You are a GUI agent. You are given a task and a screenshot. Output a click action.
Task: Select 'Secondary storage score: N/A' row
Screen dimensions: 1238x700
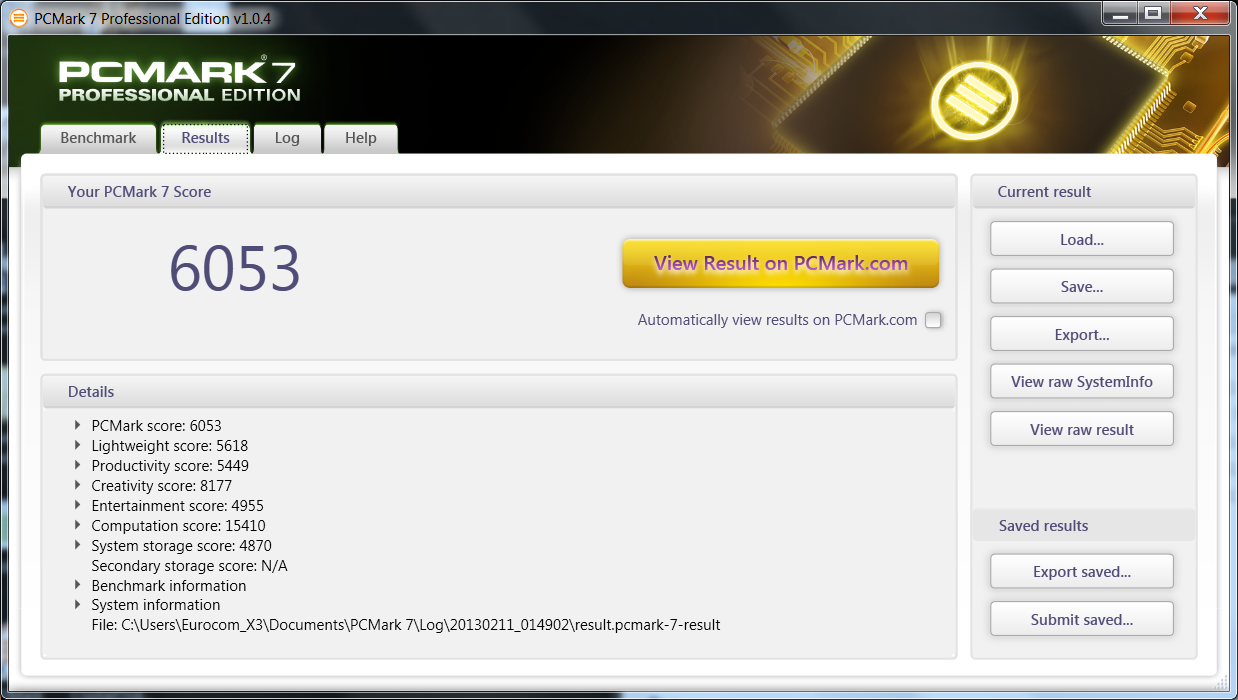[189, 566]
